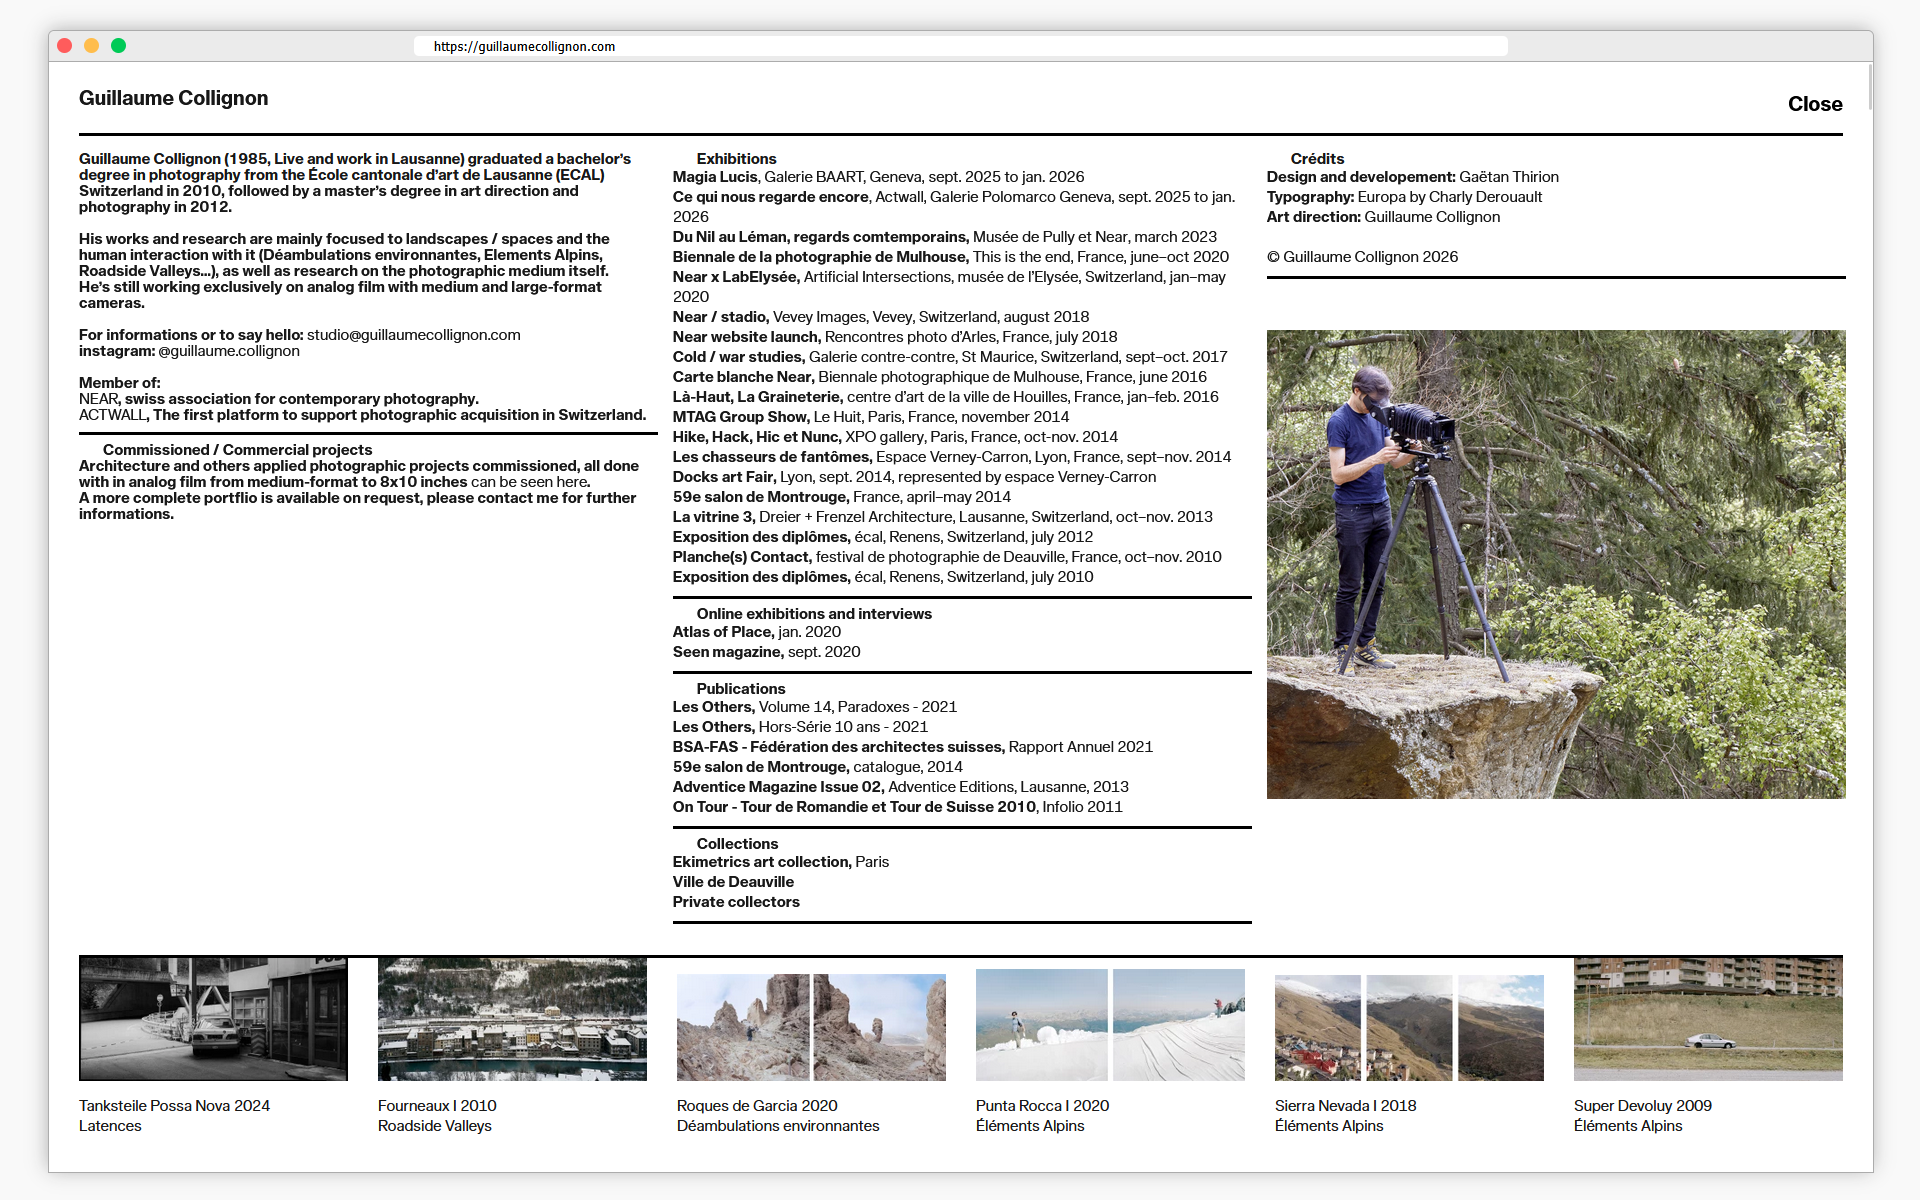Click the yellow minimize window button

click(91, 46)
